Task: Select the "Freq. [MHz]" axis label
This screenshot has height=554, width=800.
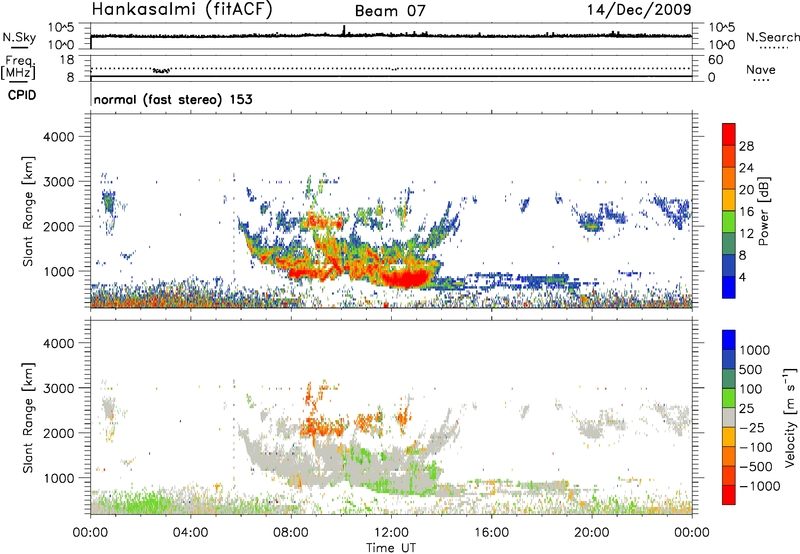Action: 18,68
